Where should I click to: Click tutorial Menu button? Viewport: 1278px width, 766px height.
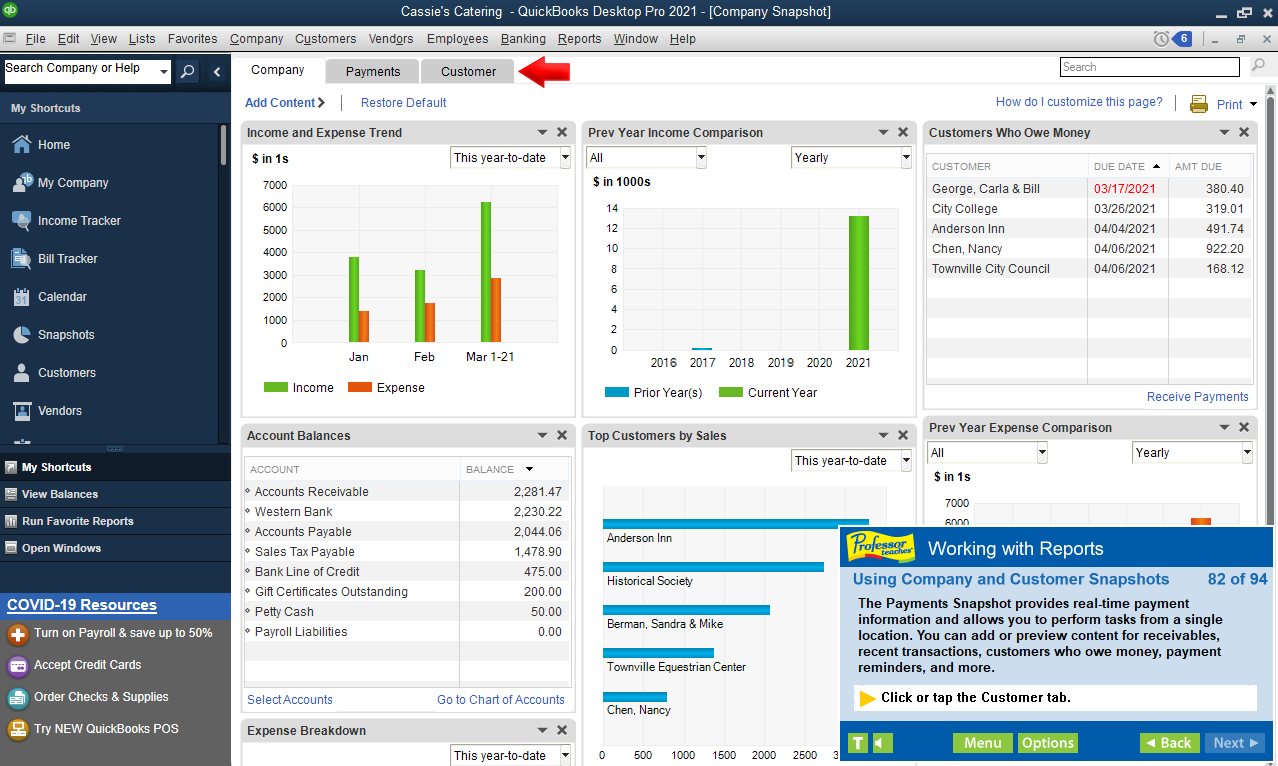[x=982, y=743]
